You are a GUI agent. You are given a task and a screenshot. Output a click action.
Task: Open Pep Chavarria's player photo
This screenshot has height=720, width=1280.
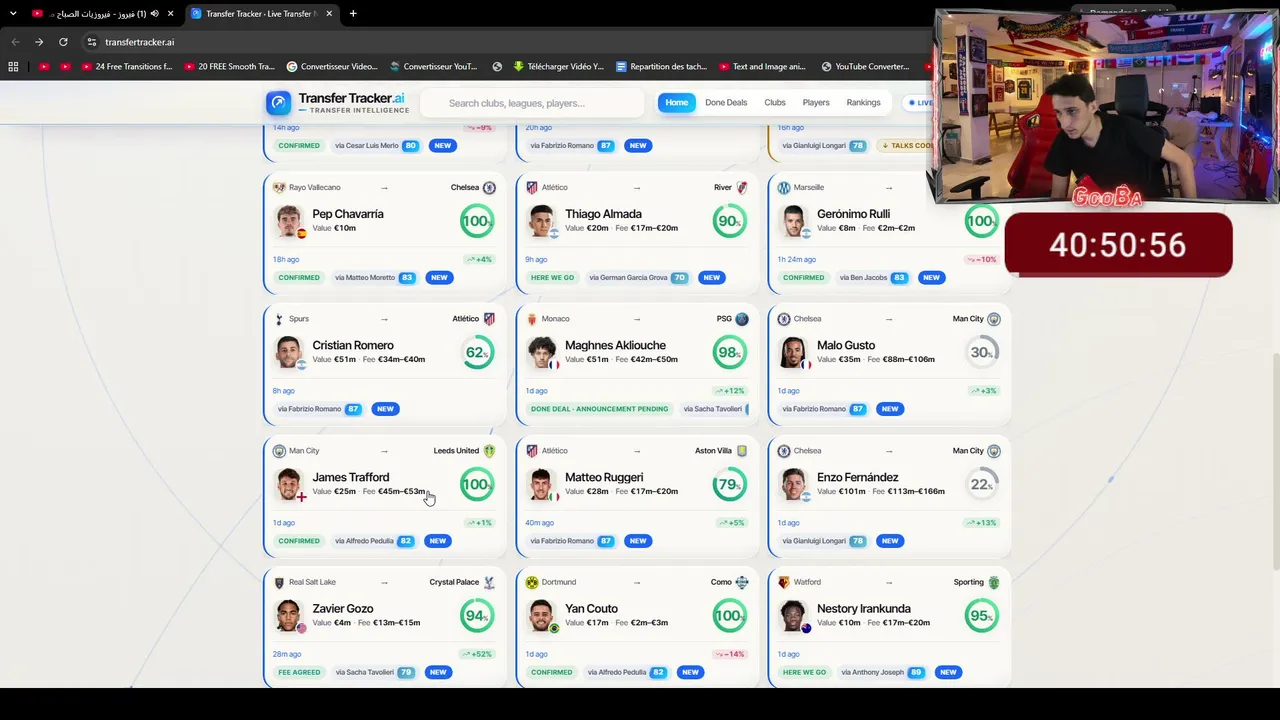click(x=289, y=221)
